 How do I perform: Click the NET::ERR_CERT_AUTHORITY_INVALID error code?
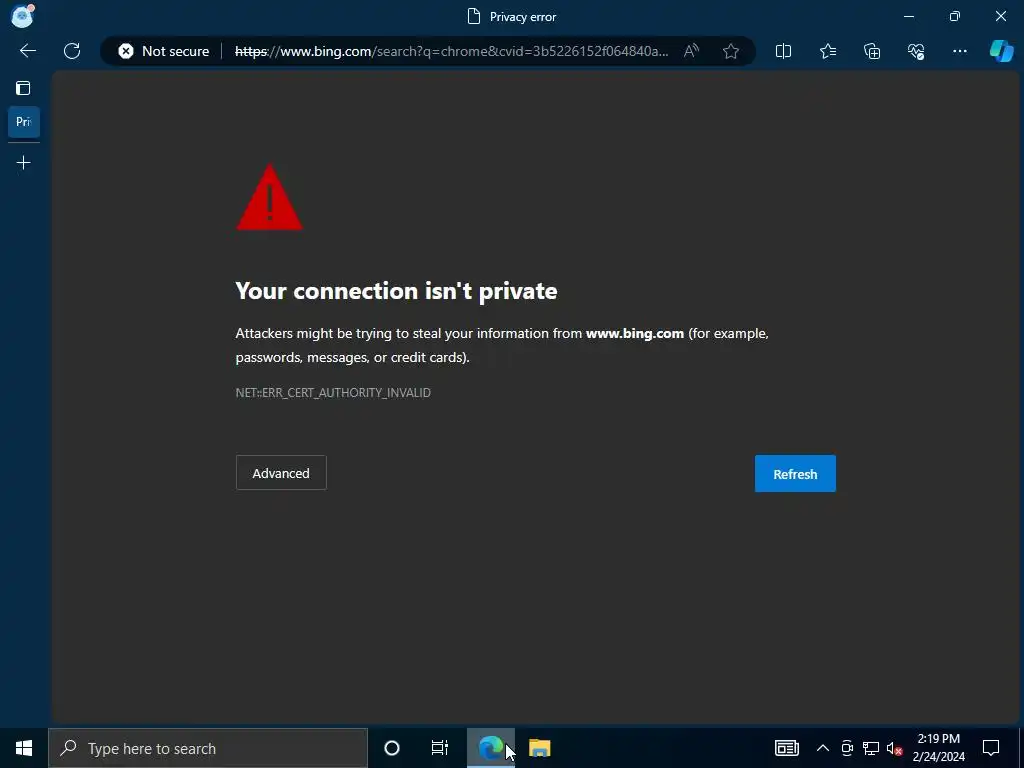point(333,392)
